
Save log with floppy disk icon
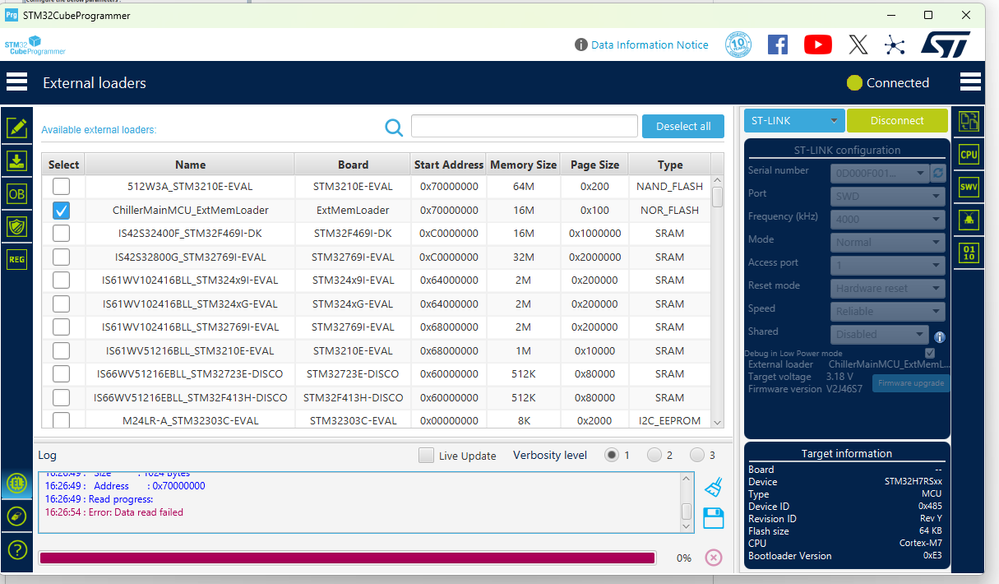point(714,518)
